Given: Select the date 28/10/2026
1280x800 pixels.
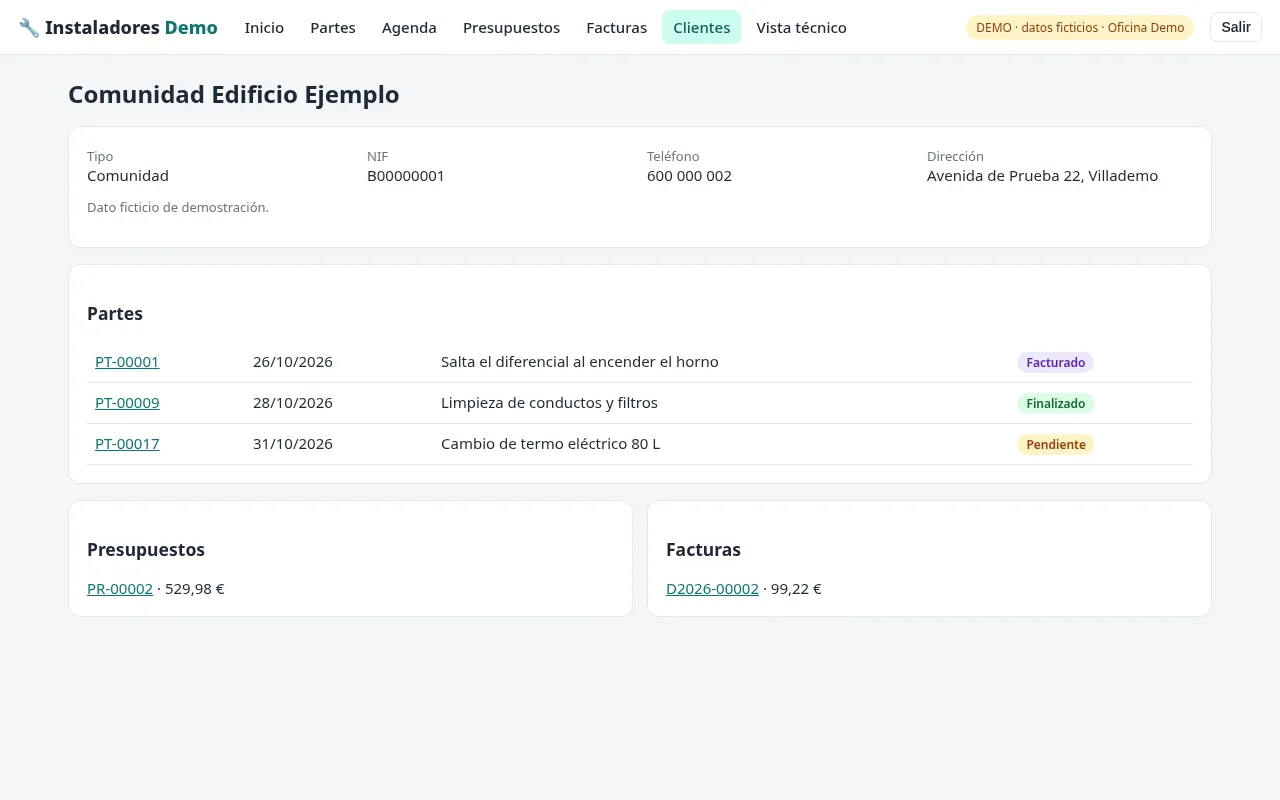Looking at the screenshot, I should point(293,403).
